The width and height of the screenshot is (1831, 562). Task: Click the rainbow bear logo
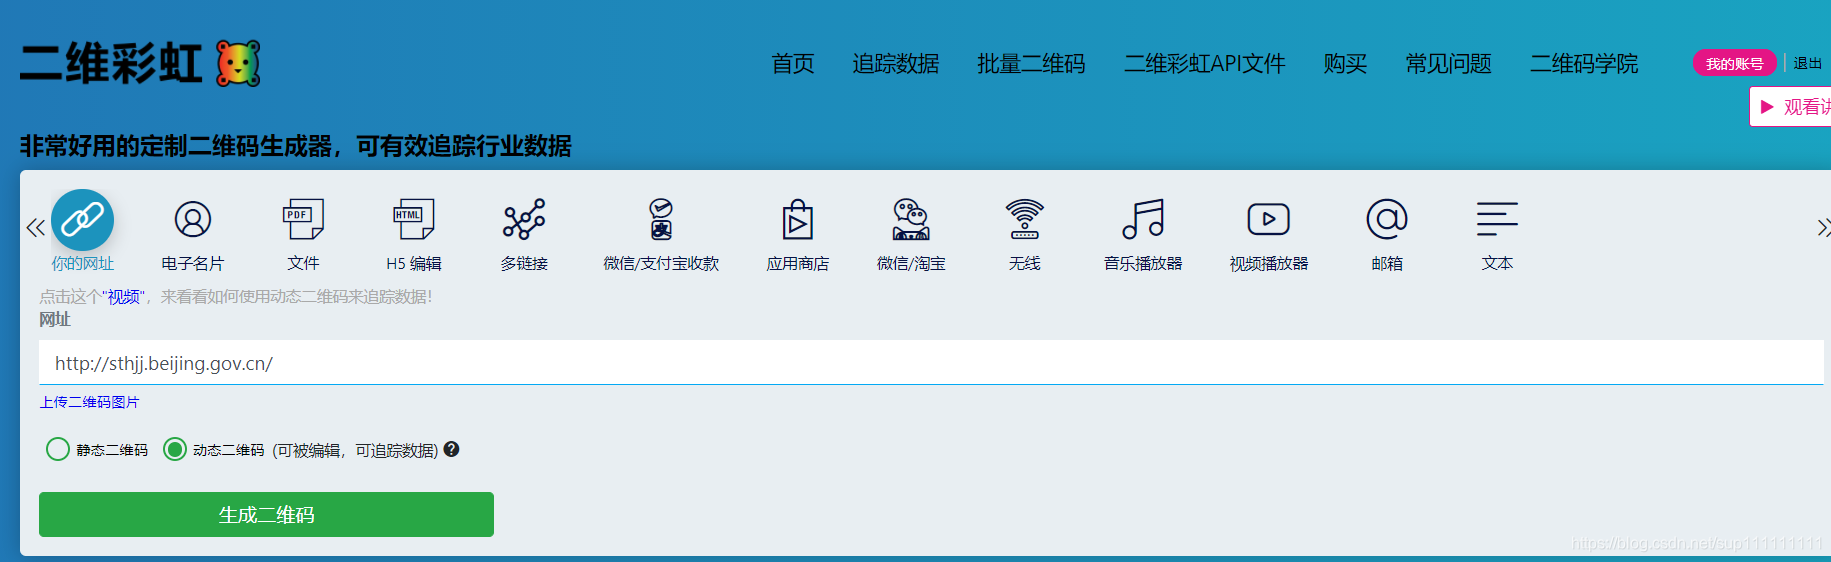[239, 64]
